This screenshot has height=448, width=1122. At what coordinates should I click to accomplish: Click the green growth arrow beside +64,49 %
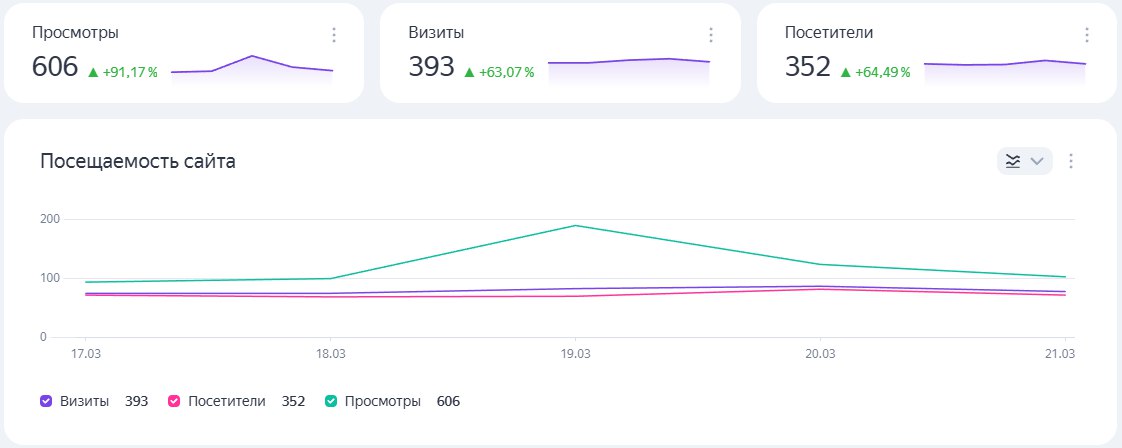(845, 72)
